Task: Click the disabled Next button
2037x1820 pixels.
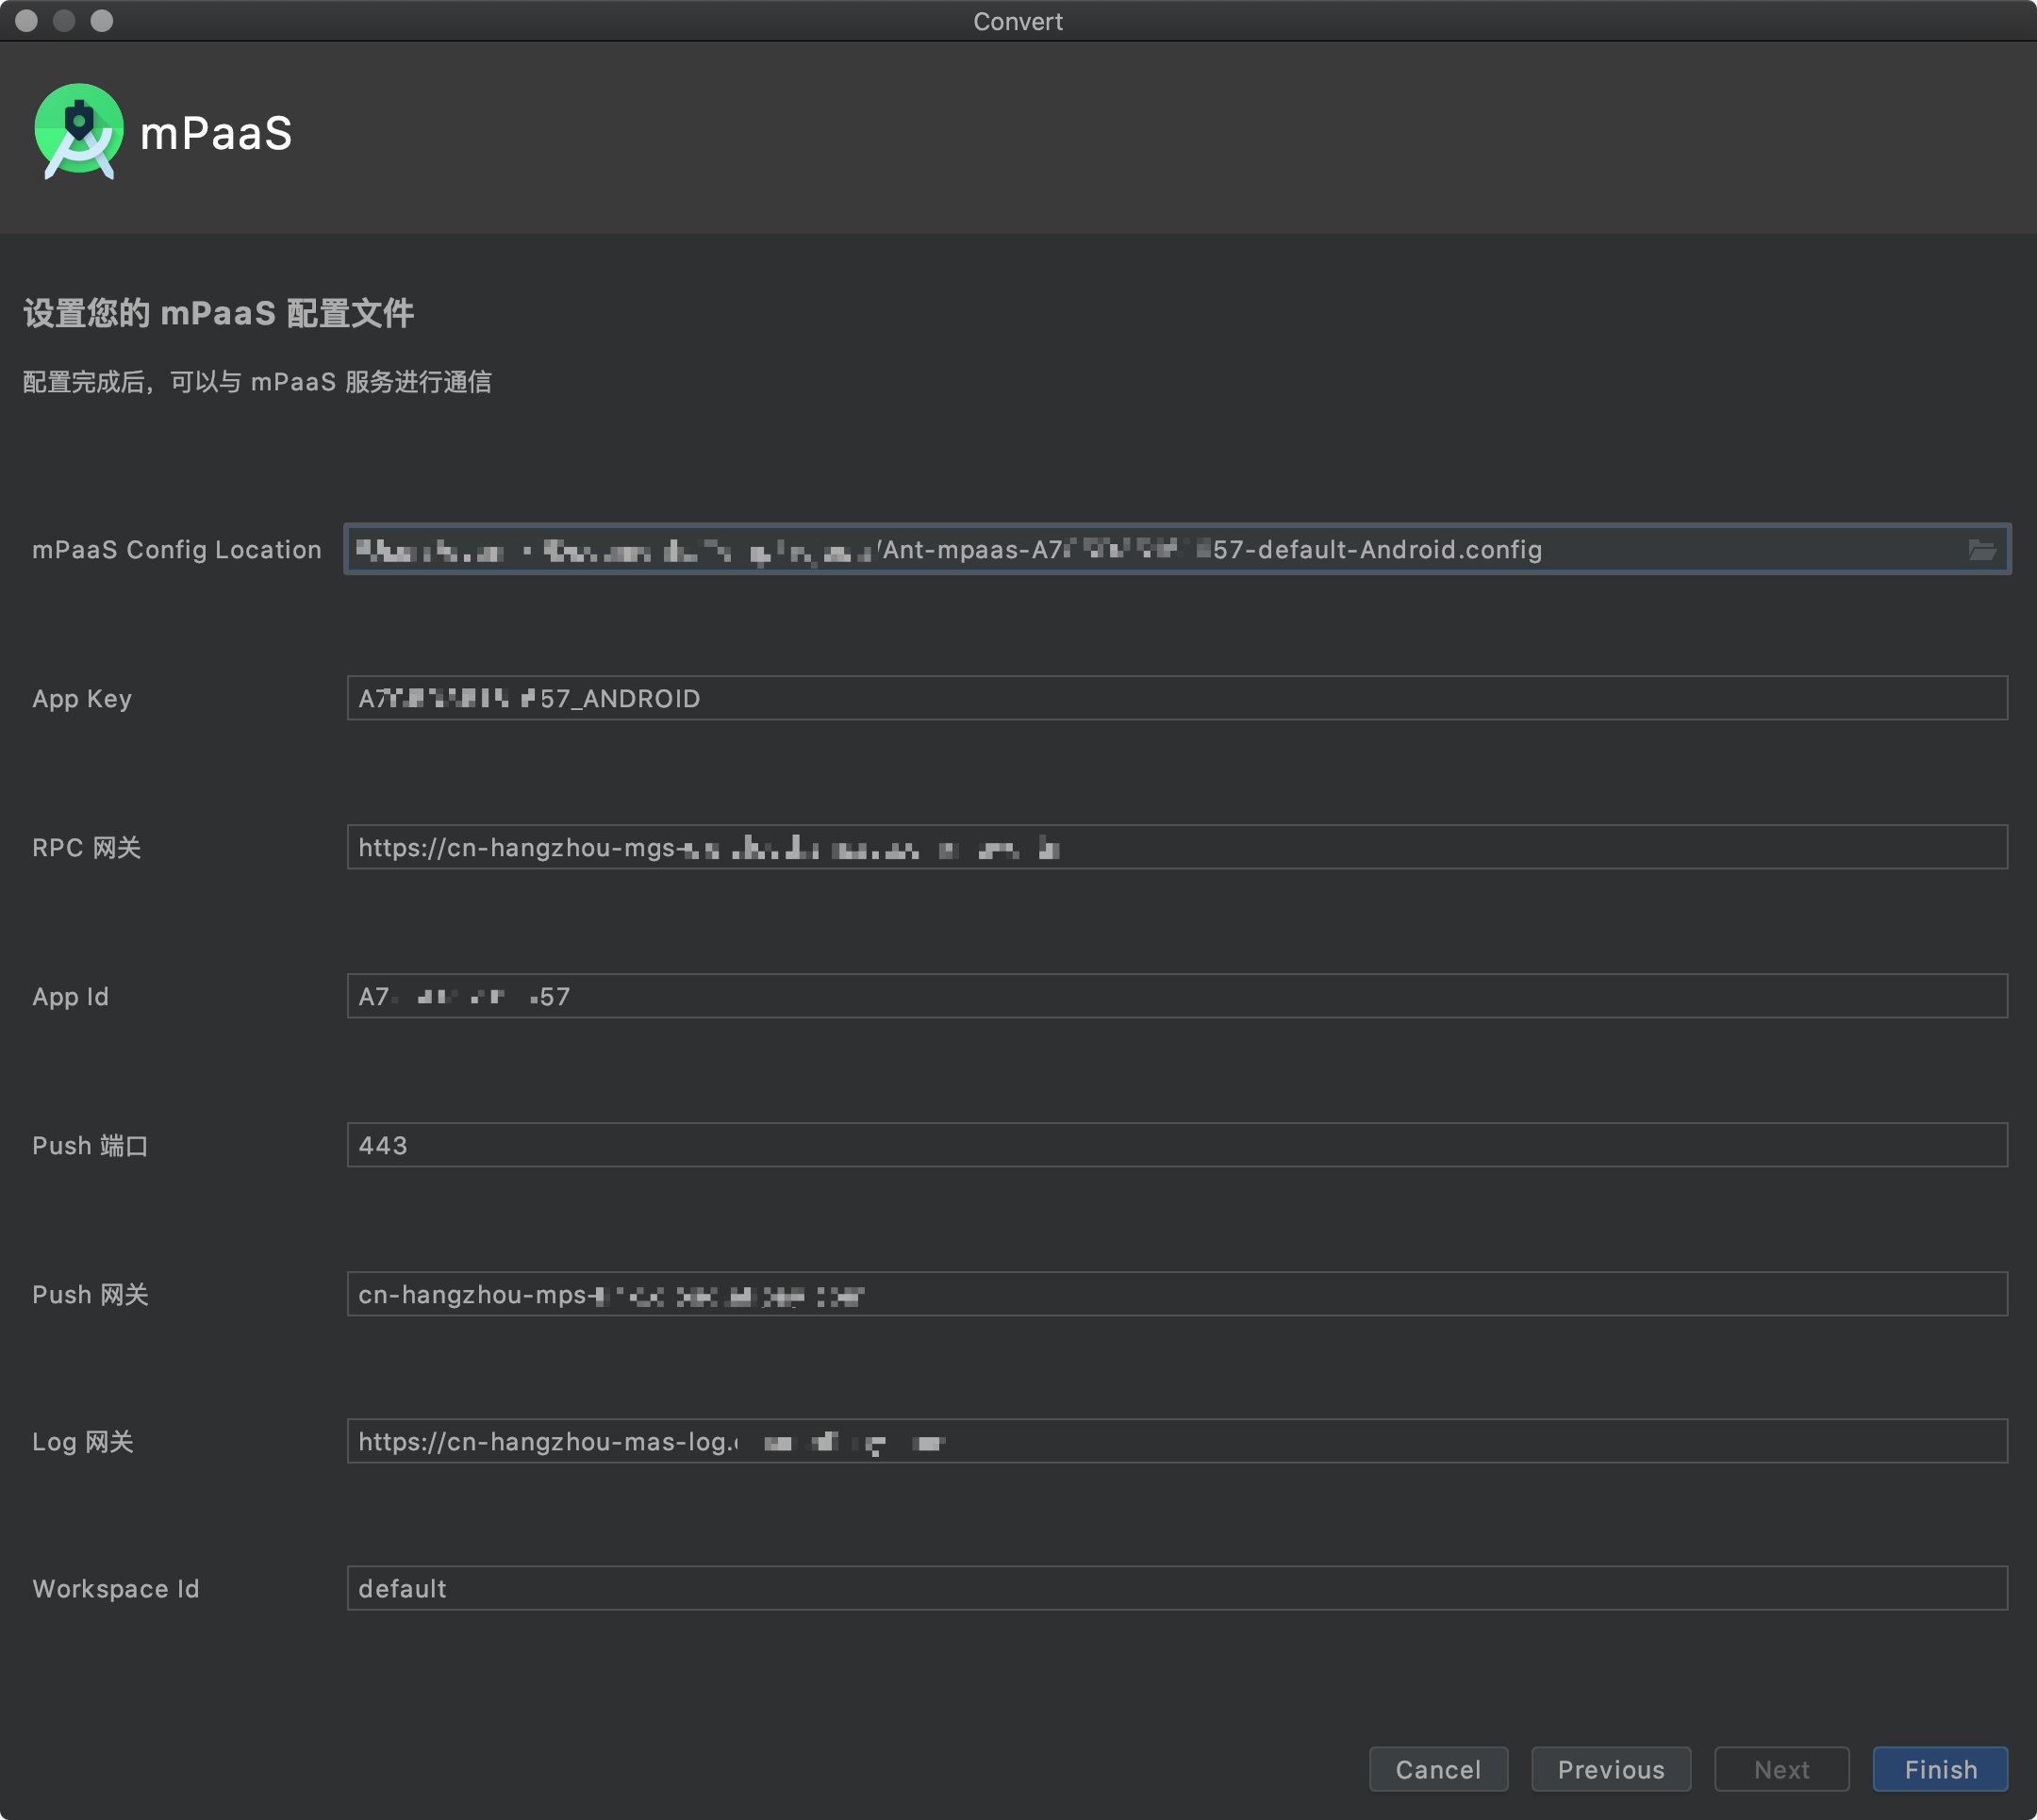Action: tap(1781, 1769)
